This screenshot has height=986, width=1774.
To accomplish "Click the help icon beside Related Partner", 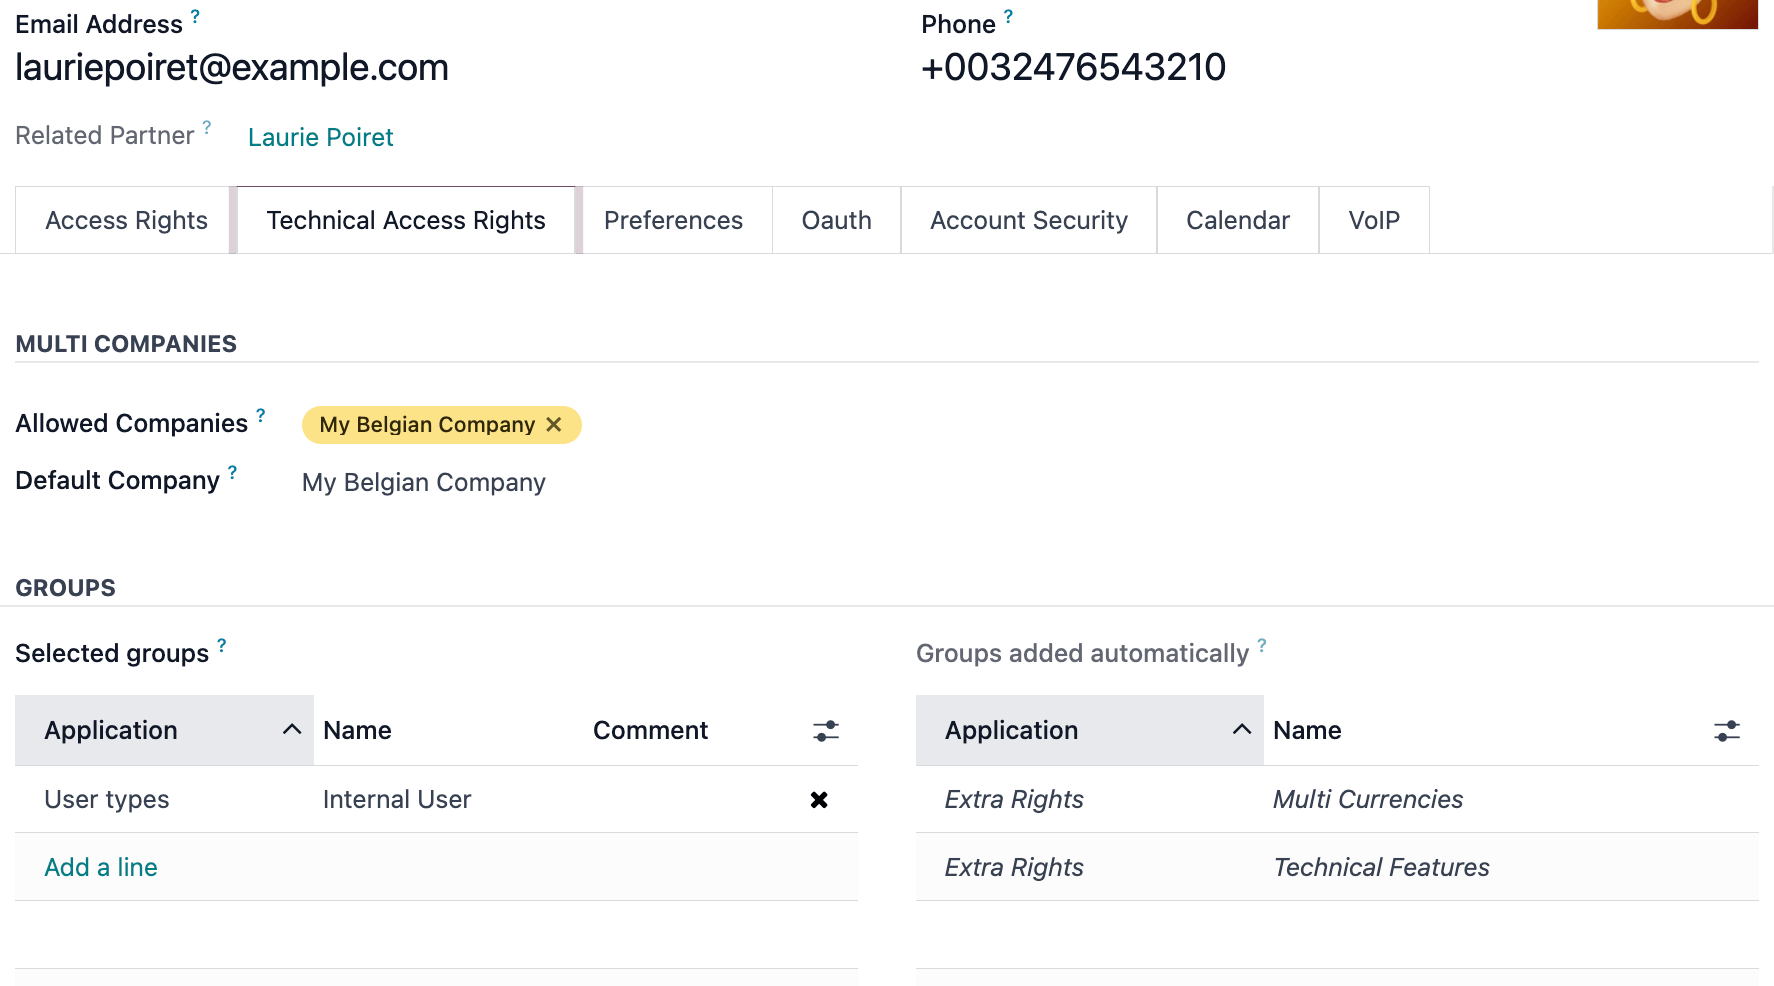I will (207, 126).
